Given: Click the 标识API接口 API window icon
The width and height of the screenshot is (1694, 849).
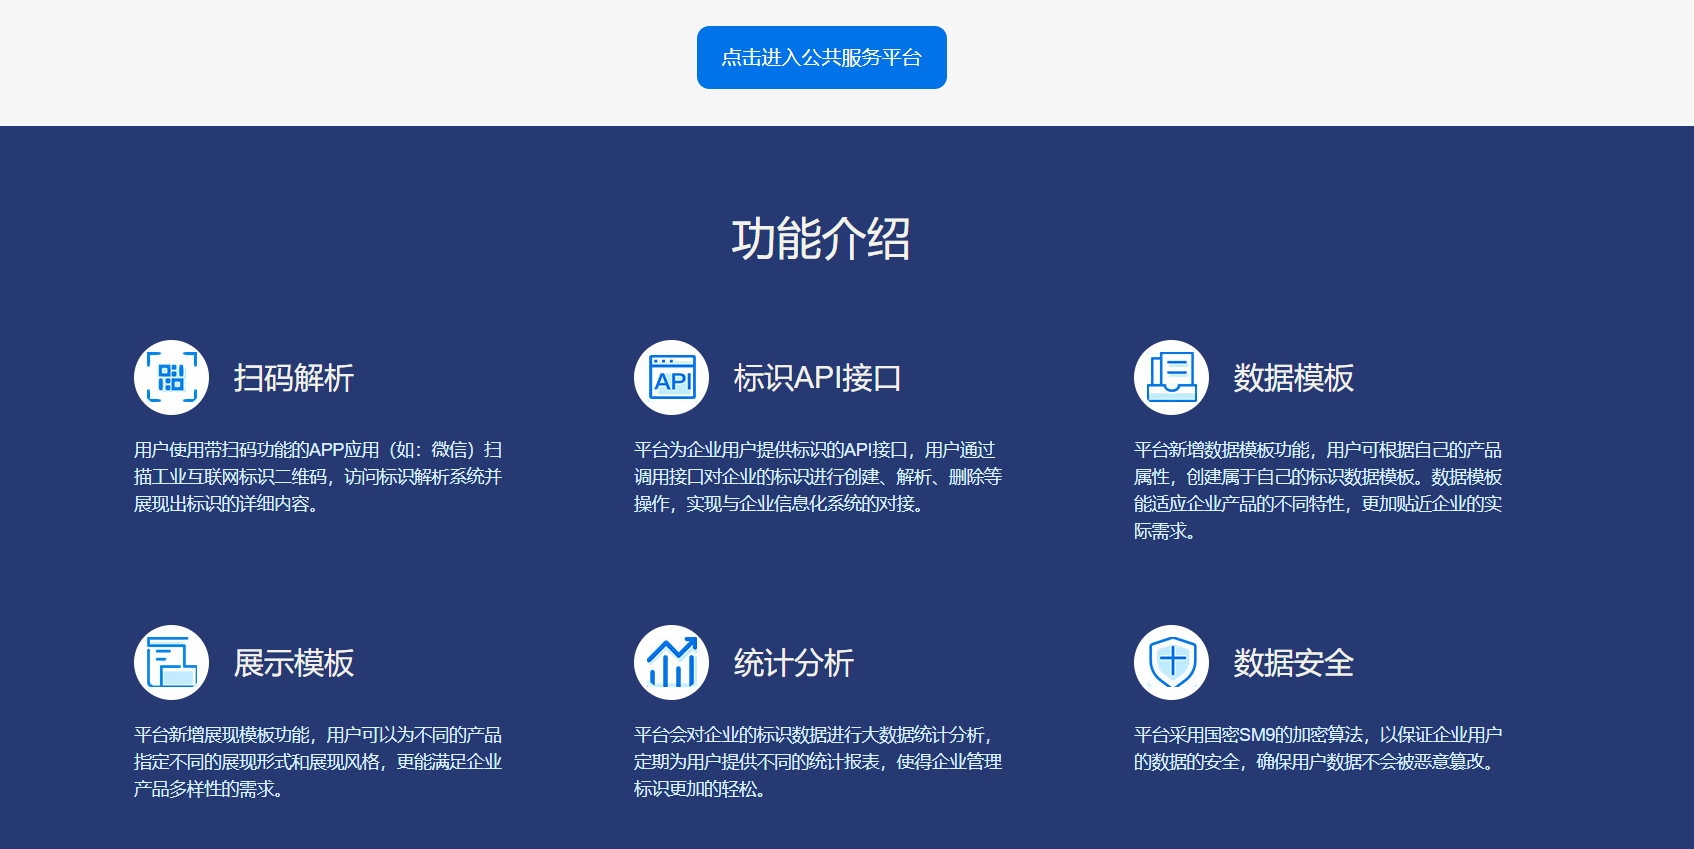Looking at the screenshot, I should tap(671, 377).
